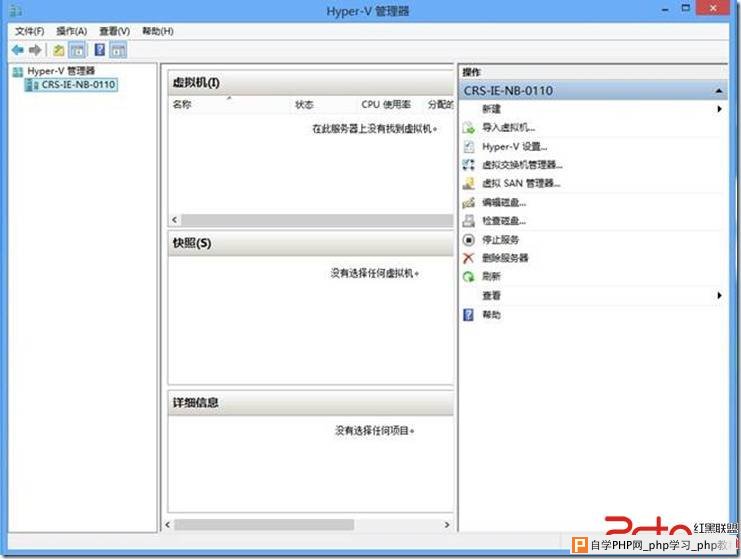Click the 虚拟 SAN 管理器 icon

click(x=468, y=183)
